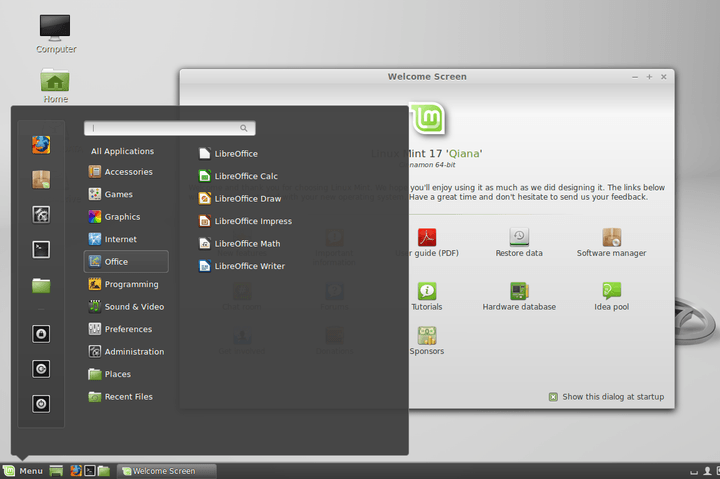
Task: Open Files folder icon in favorites sidebar
Action: [x=41, y=285]
